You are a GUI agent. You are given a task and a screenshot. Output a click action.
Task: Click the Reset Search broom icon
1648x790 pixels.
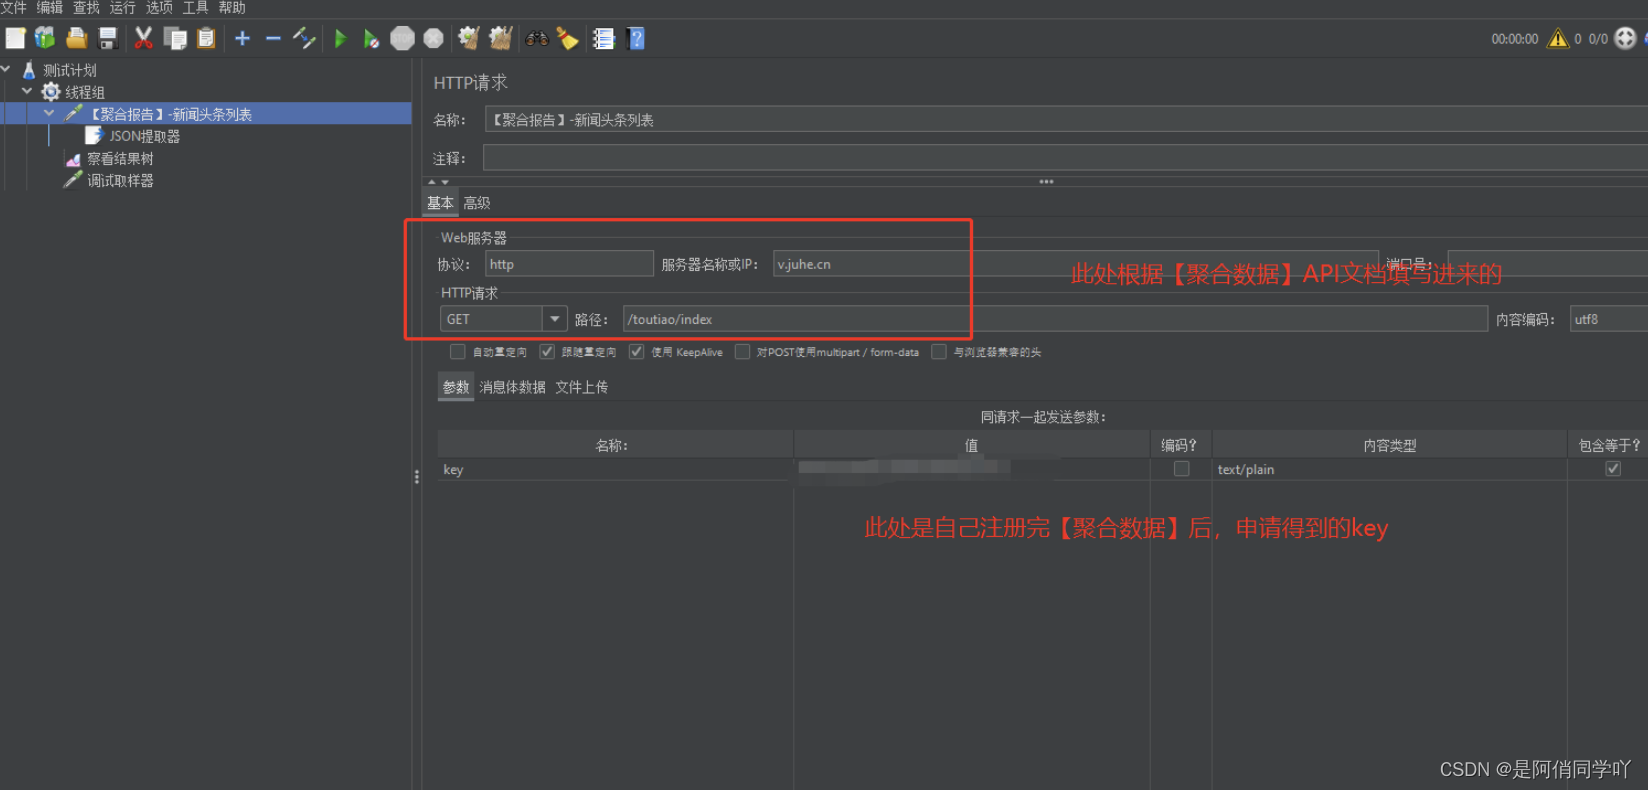click(x=568, y=39)
